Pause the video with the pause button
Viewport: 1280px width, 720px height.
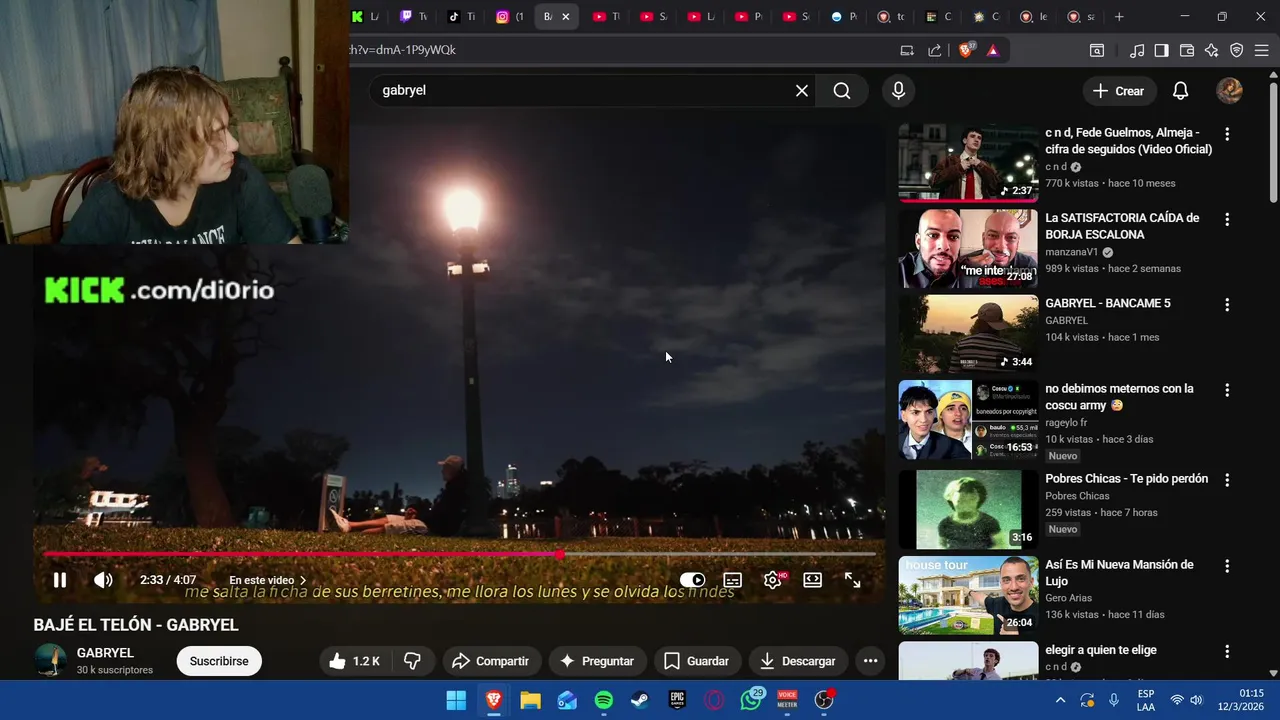pyautogui.click(x=60, y=580)
